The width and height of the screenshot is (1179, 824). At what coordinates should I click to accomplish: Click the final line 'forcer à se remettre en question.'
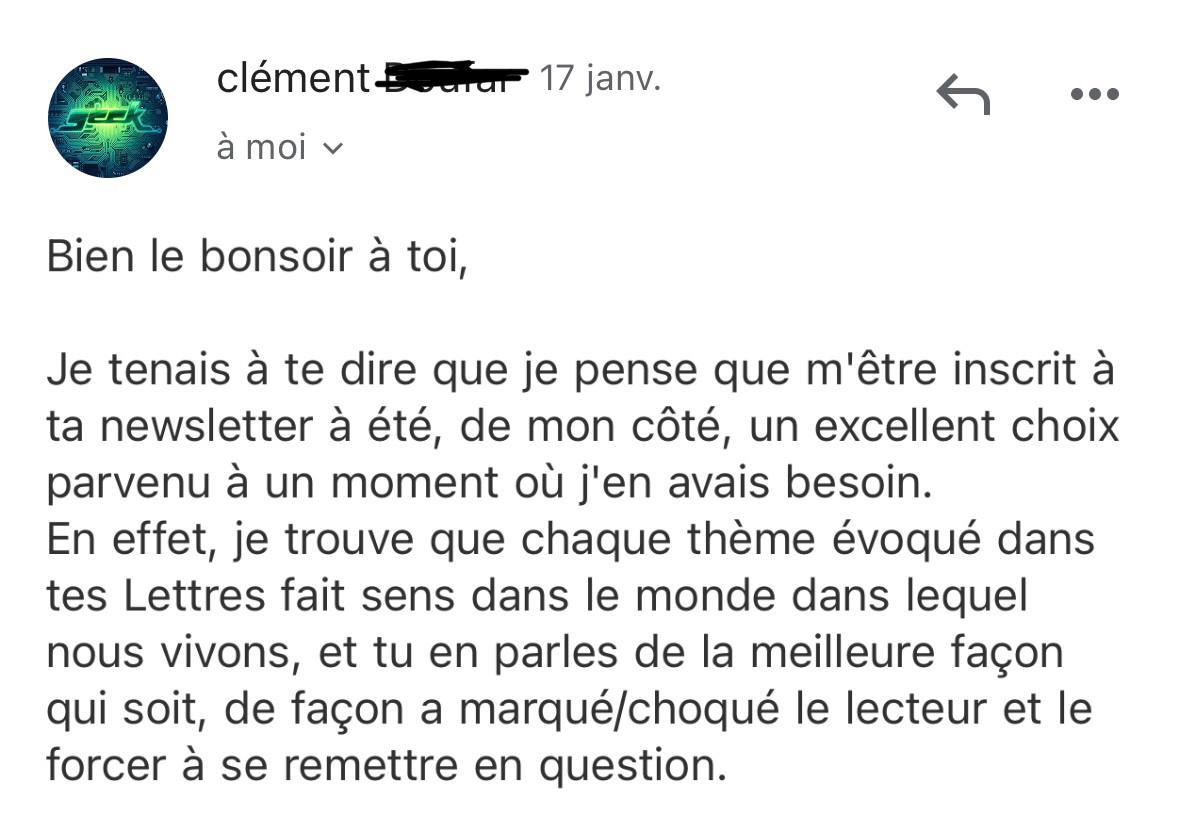pyautogui.click(x=384, y=767)
